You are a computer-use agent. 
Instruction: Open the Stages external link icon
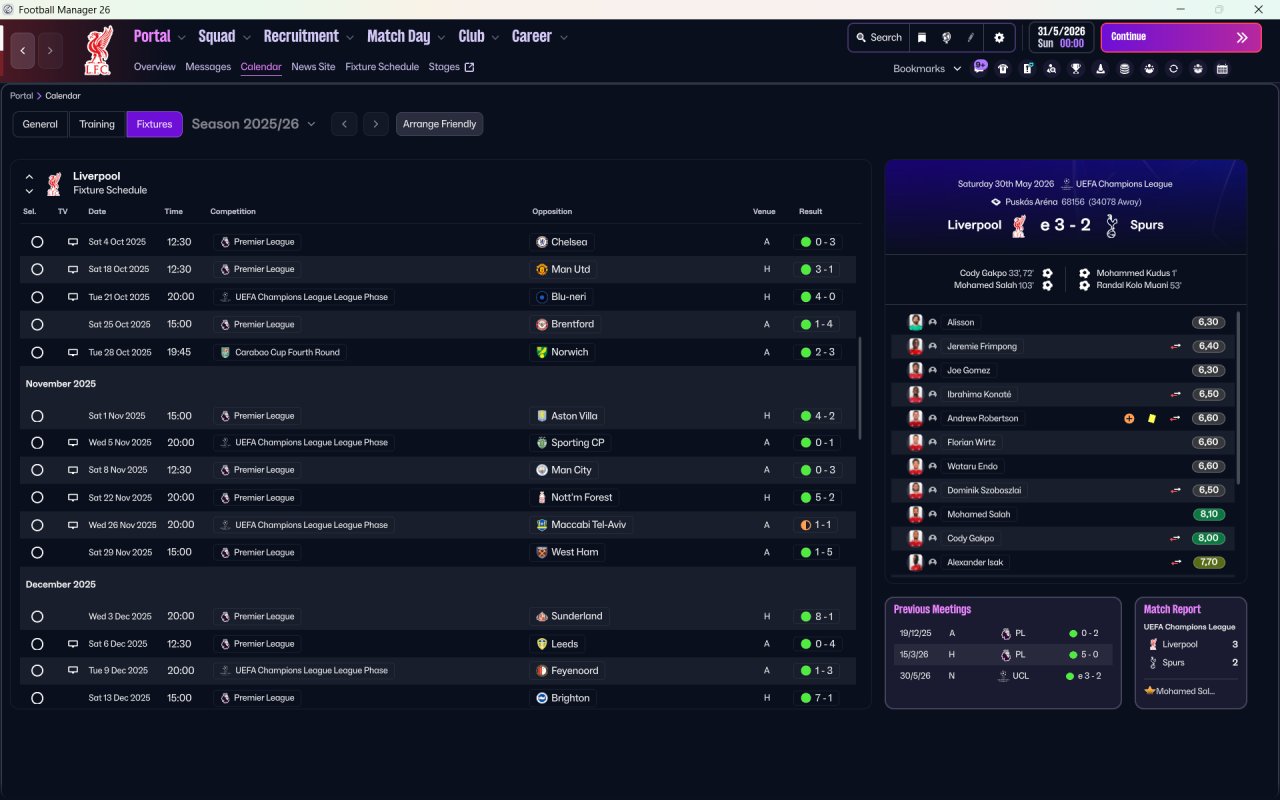point(470,68)
